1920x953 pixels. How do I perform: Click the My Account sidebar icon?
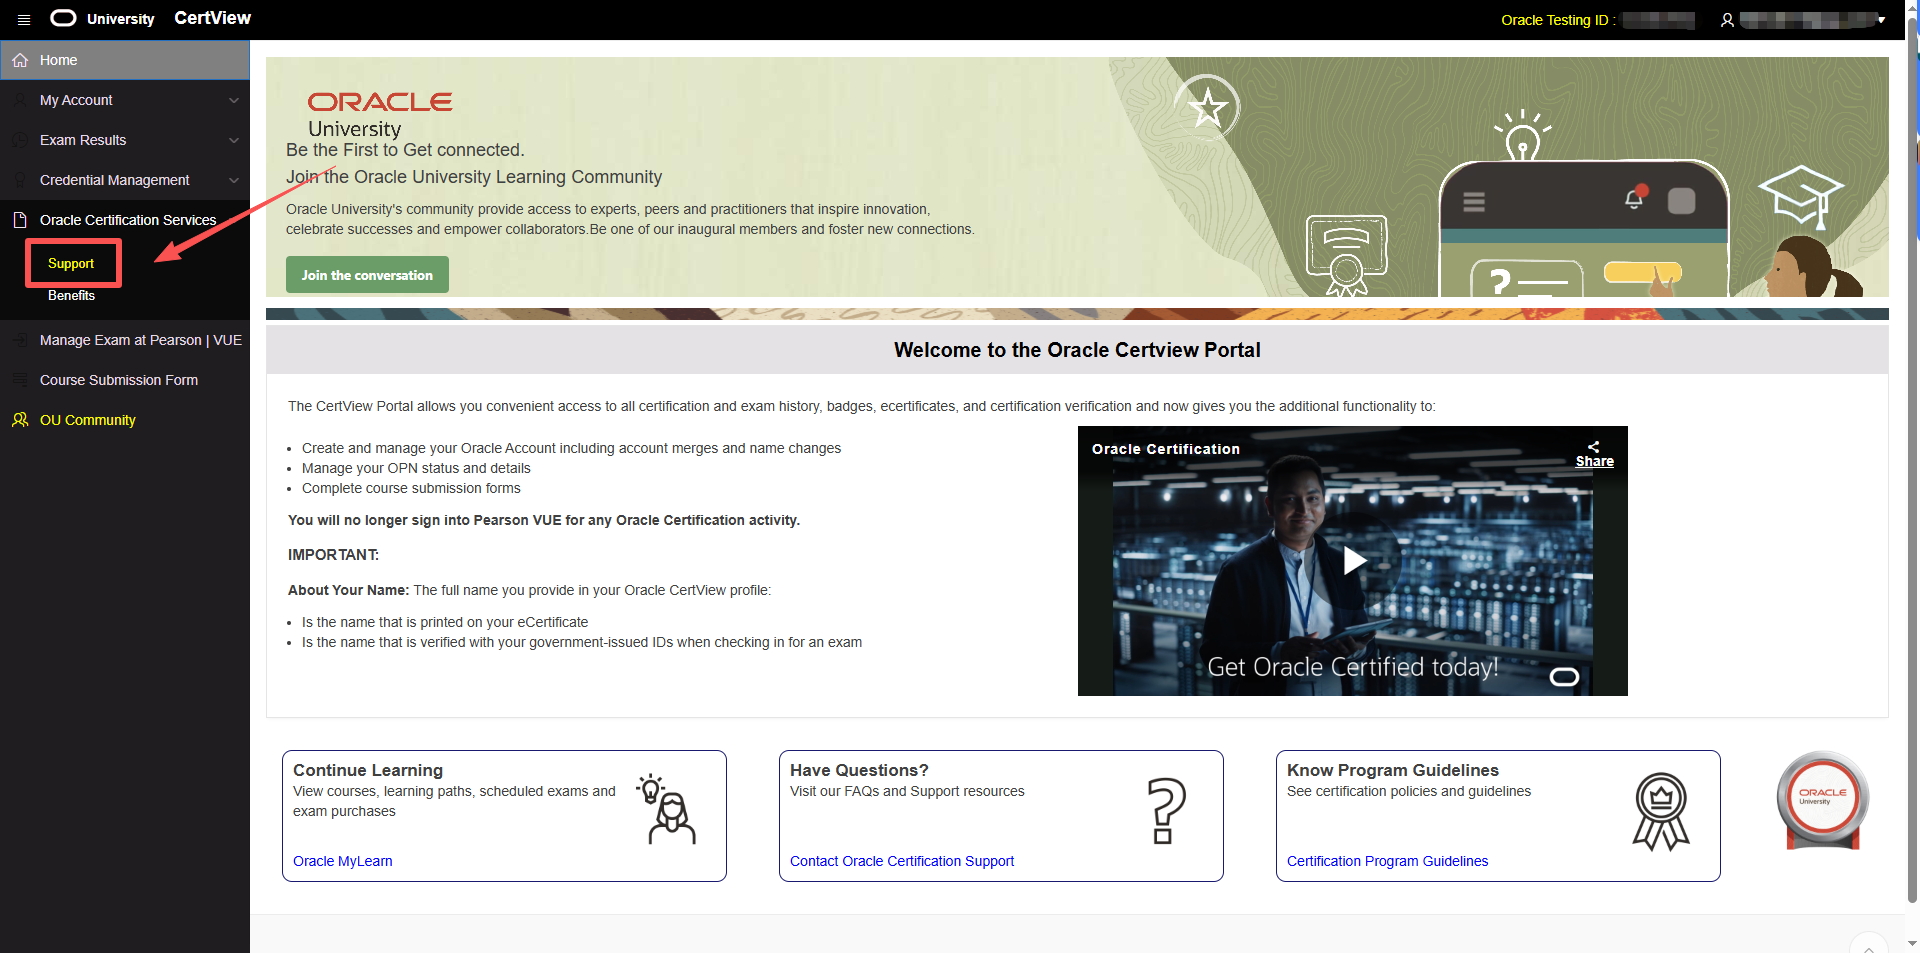(20, 100)
